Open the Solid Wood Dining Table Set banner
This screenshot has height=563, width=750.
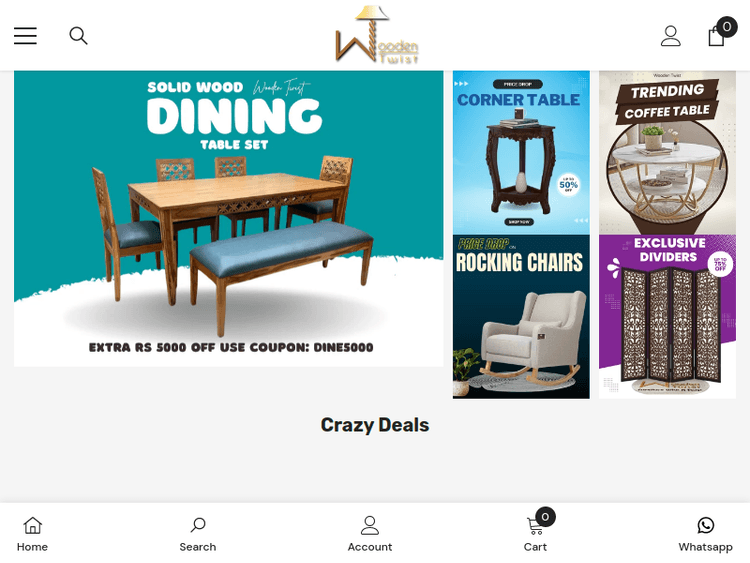pyautogui.click(x=229, y=219)
